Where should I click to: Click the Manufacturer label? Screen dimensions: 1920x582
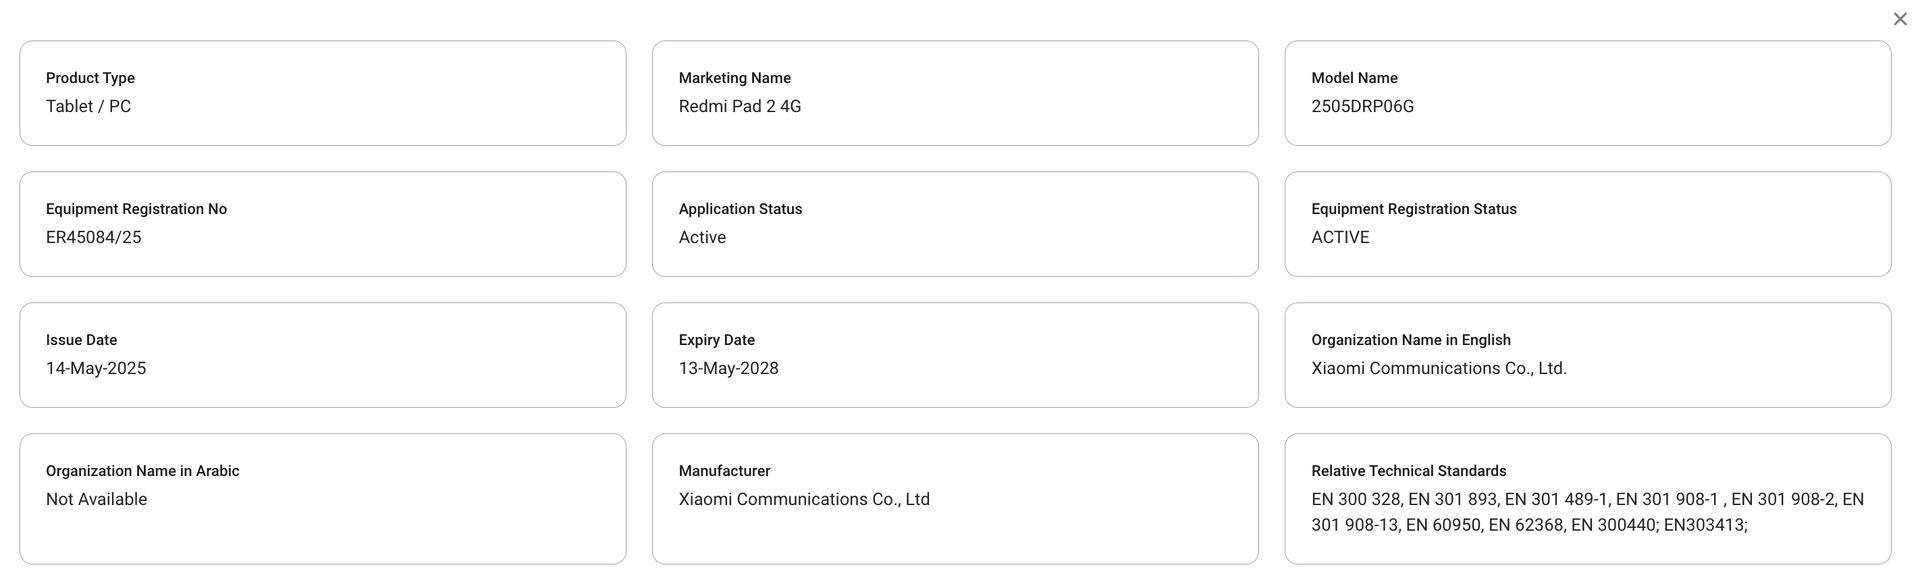click(724, 471)
